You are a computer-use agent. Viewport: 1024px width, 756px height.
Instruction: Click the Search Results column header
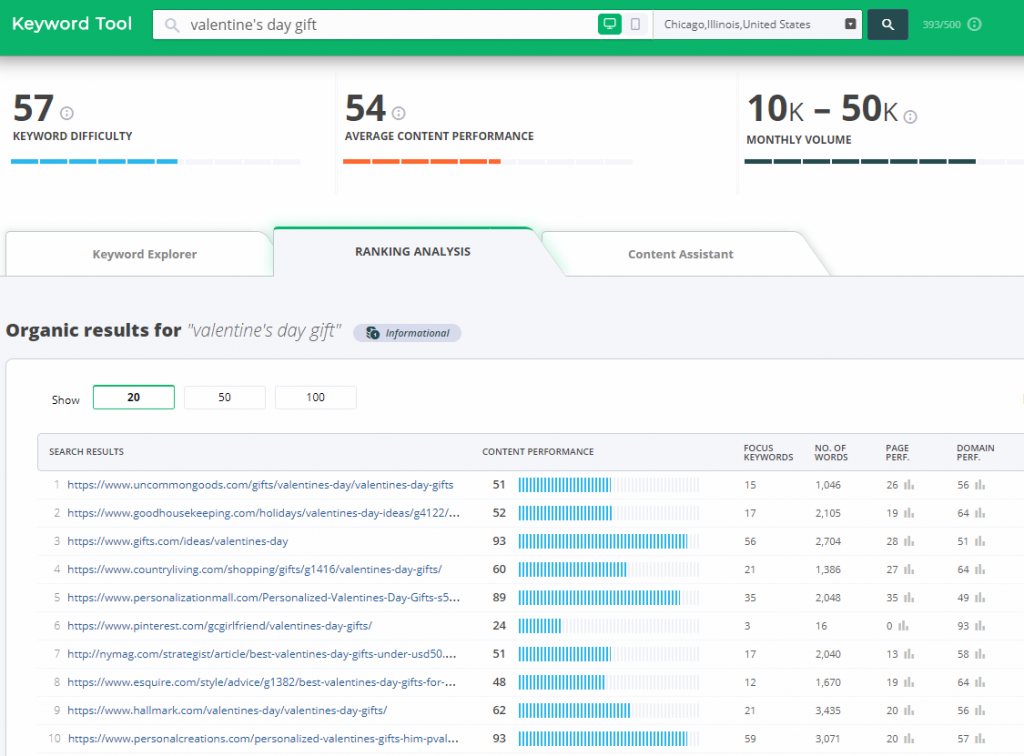coord(86,452)
